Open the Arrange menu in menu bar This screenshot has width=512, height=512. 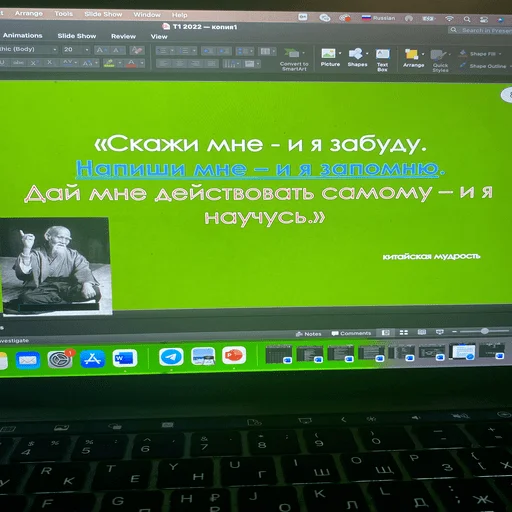(x=29, y=13)
